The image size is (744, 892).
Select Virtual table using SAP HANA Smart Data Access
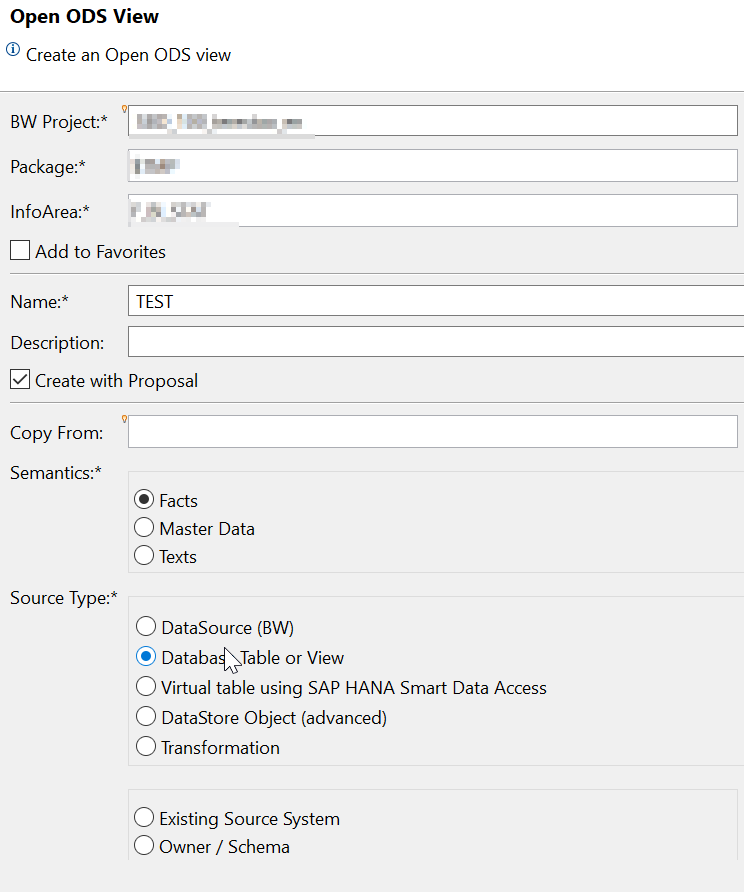(x=146, y=687)
